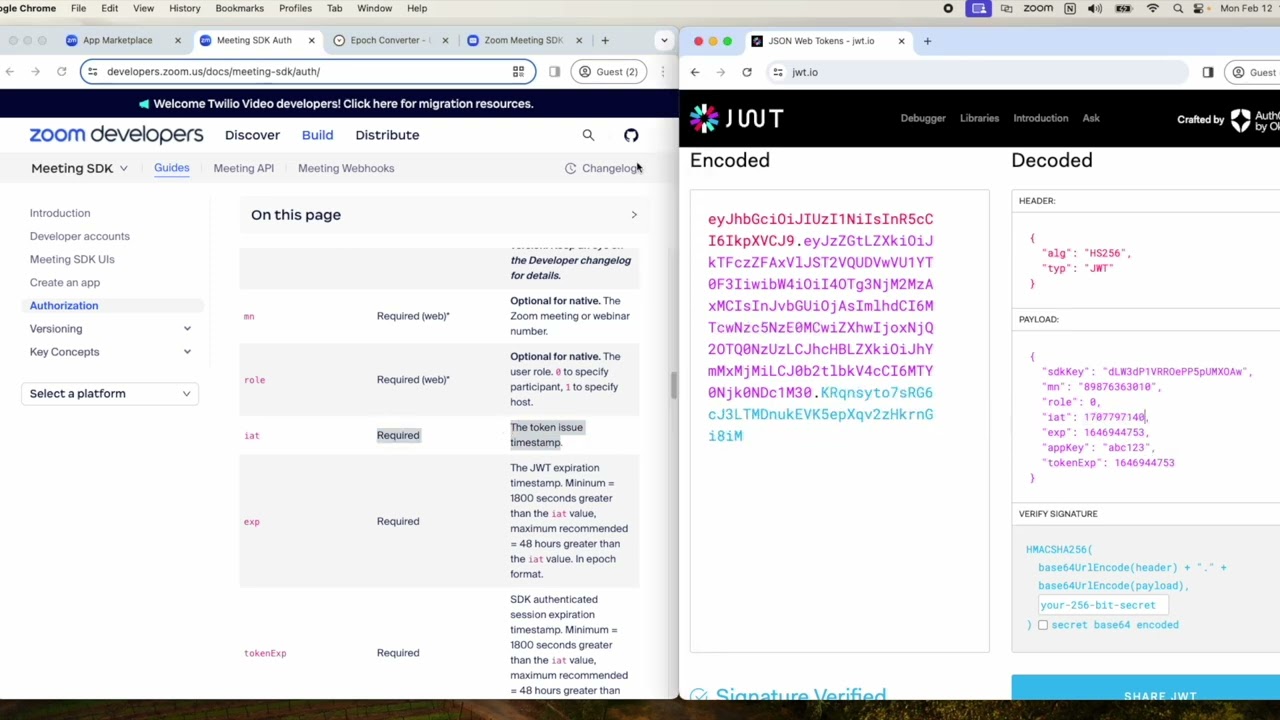Click the Changelog clock icon
Image resolution: width=1280 pixels, height=720 pixels.
click(571, 168)
